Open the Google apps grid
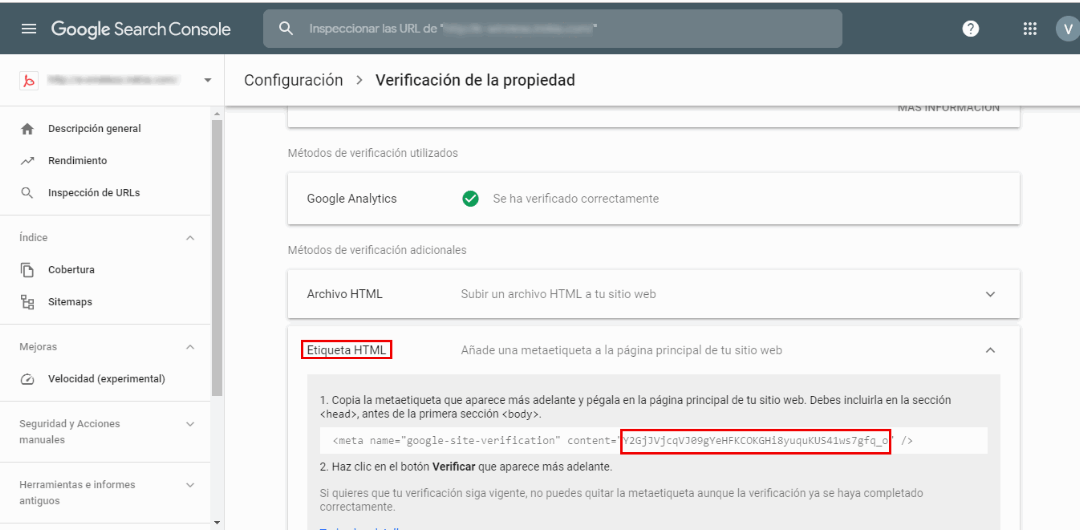The image size is (1080, 530). [x=1030, y=28]
